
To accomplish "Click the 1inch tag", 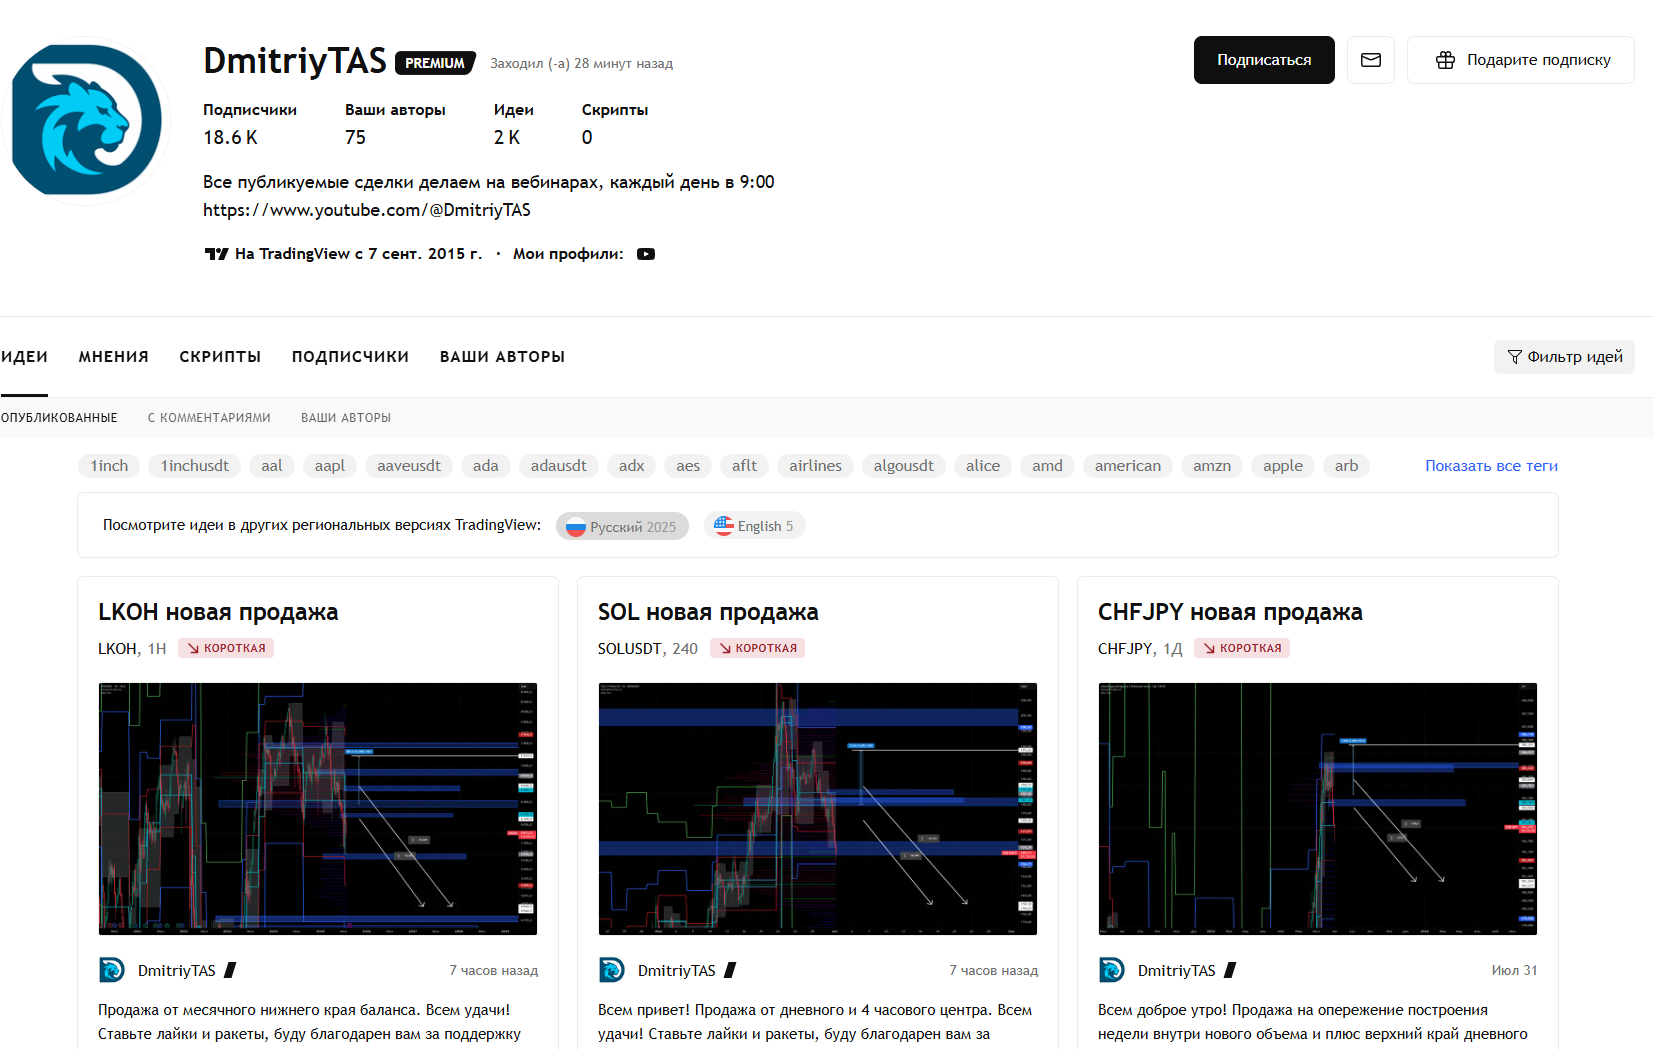I will pos(109,466).
